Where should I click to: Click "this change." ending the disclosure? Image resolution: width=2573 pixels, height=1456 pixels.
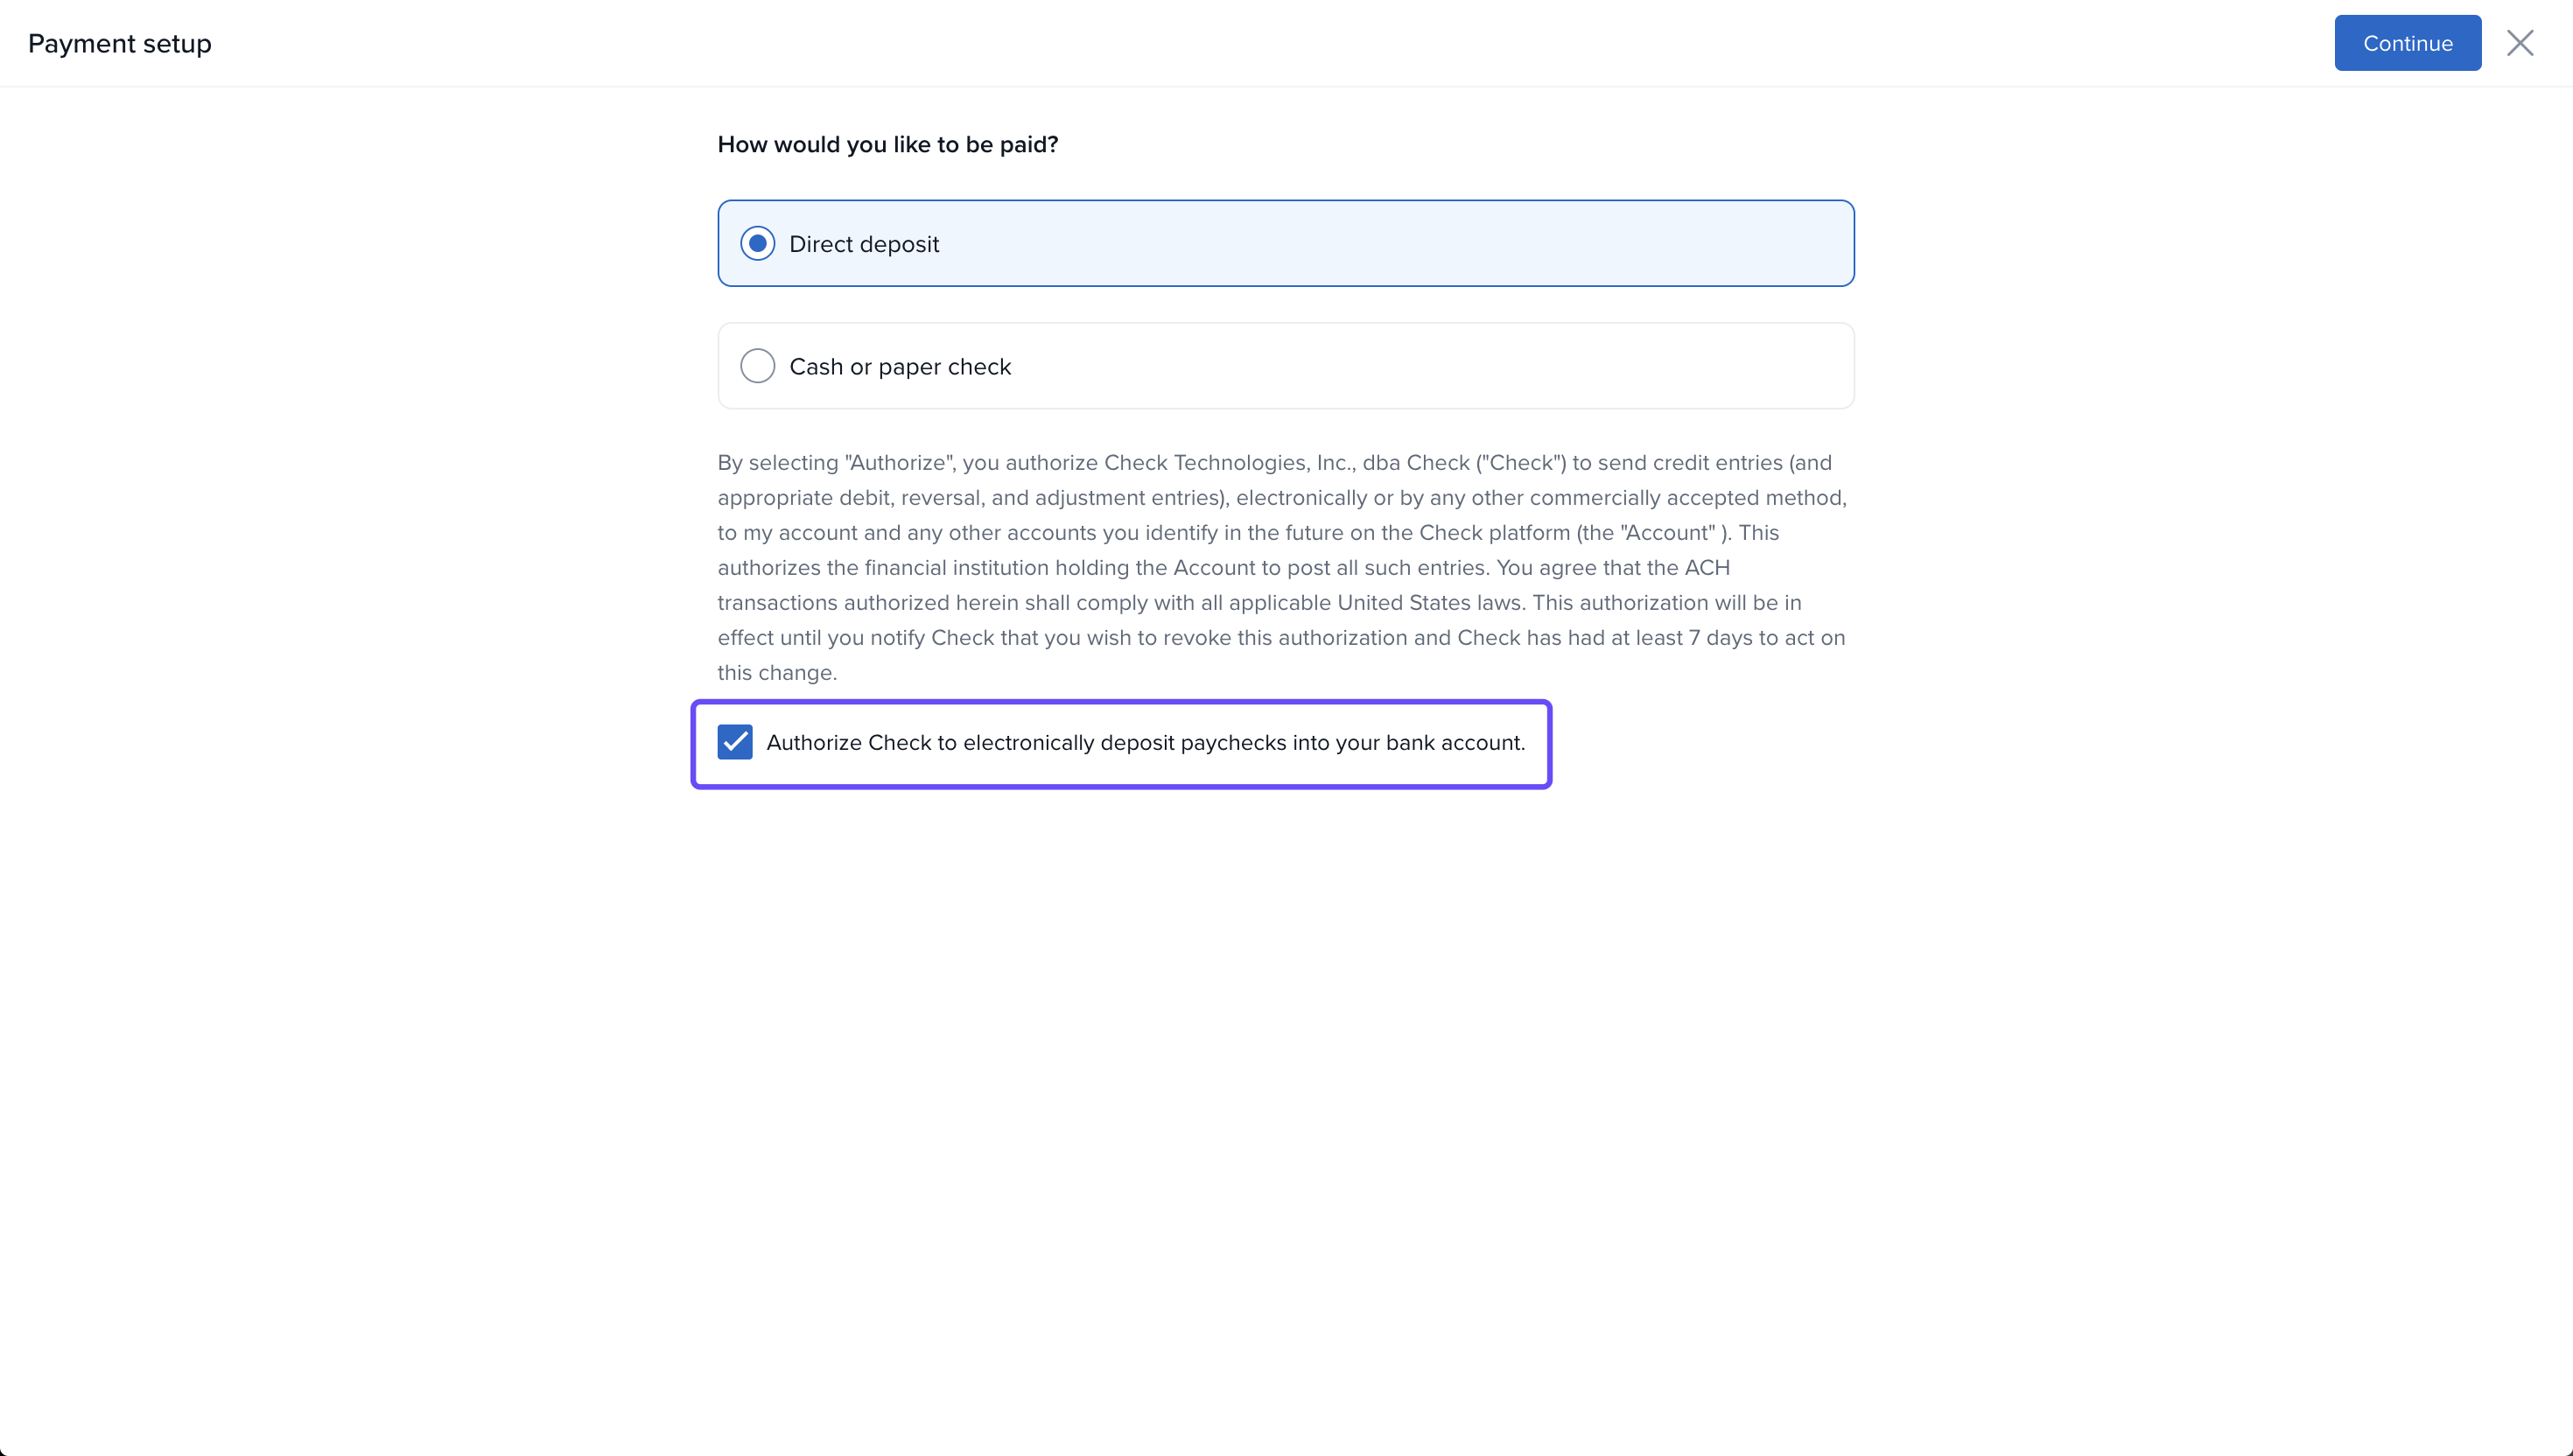click(x=777, y=673)
